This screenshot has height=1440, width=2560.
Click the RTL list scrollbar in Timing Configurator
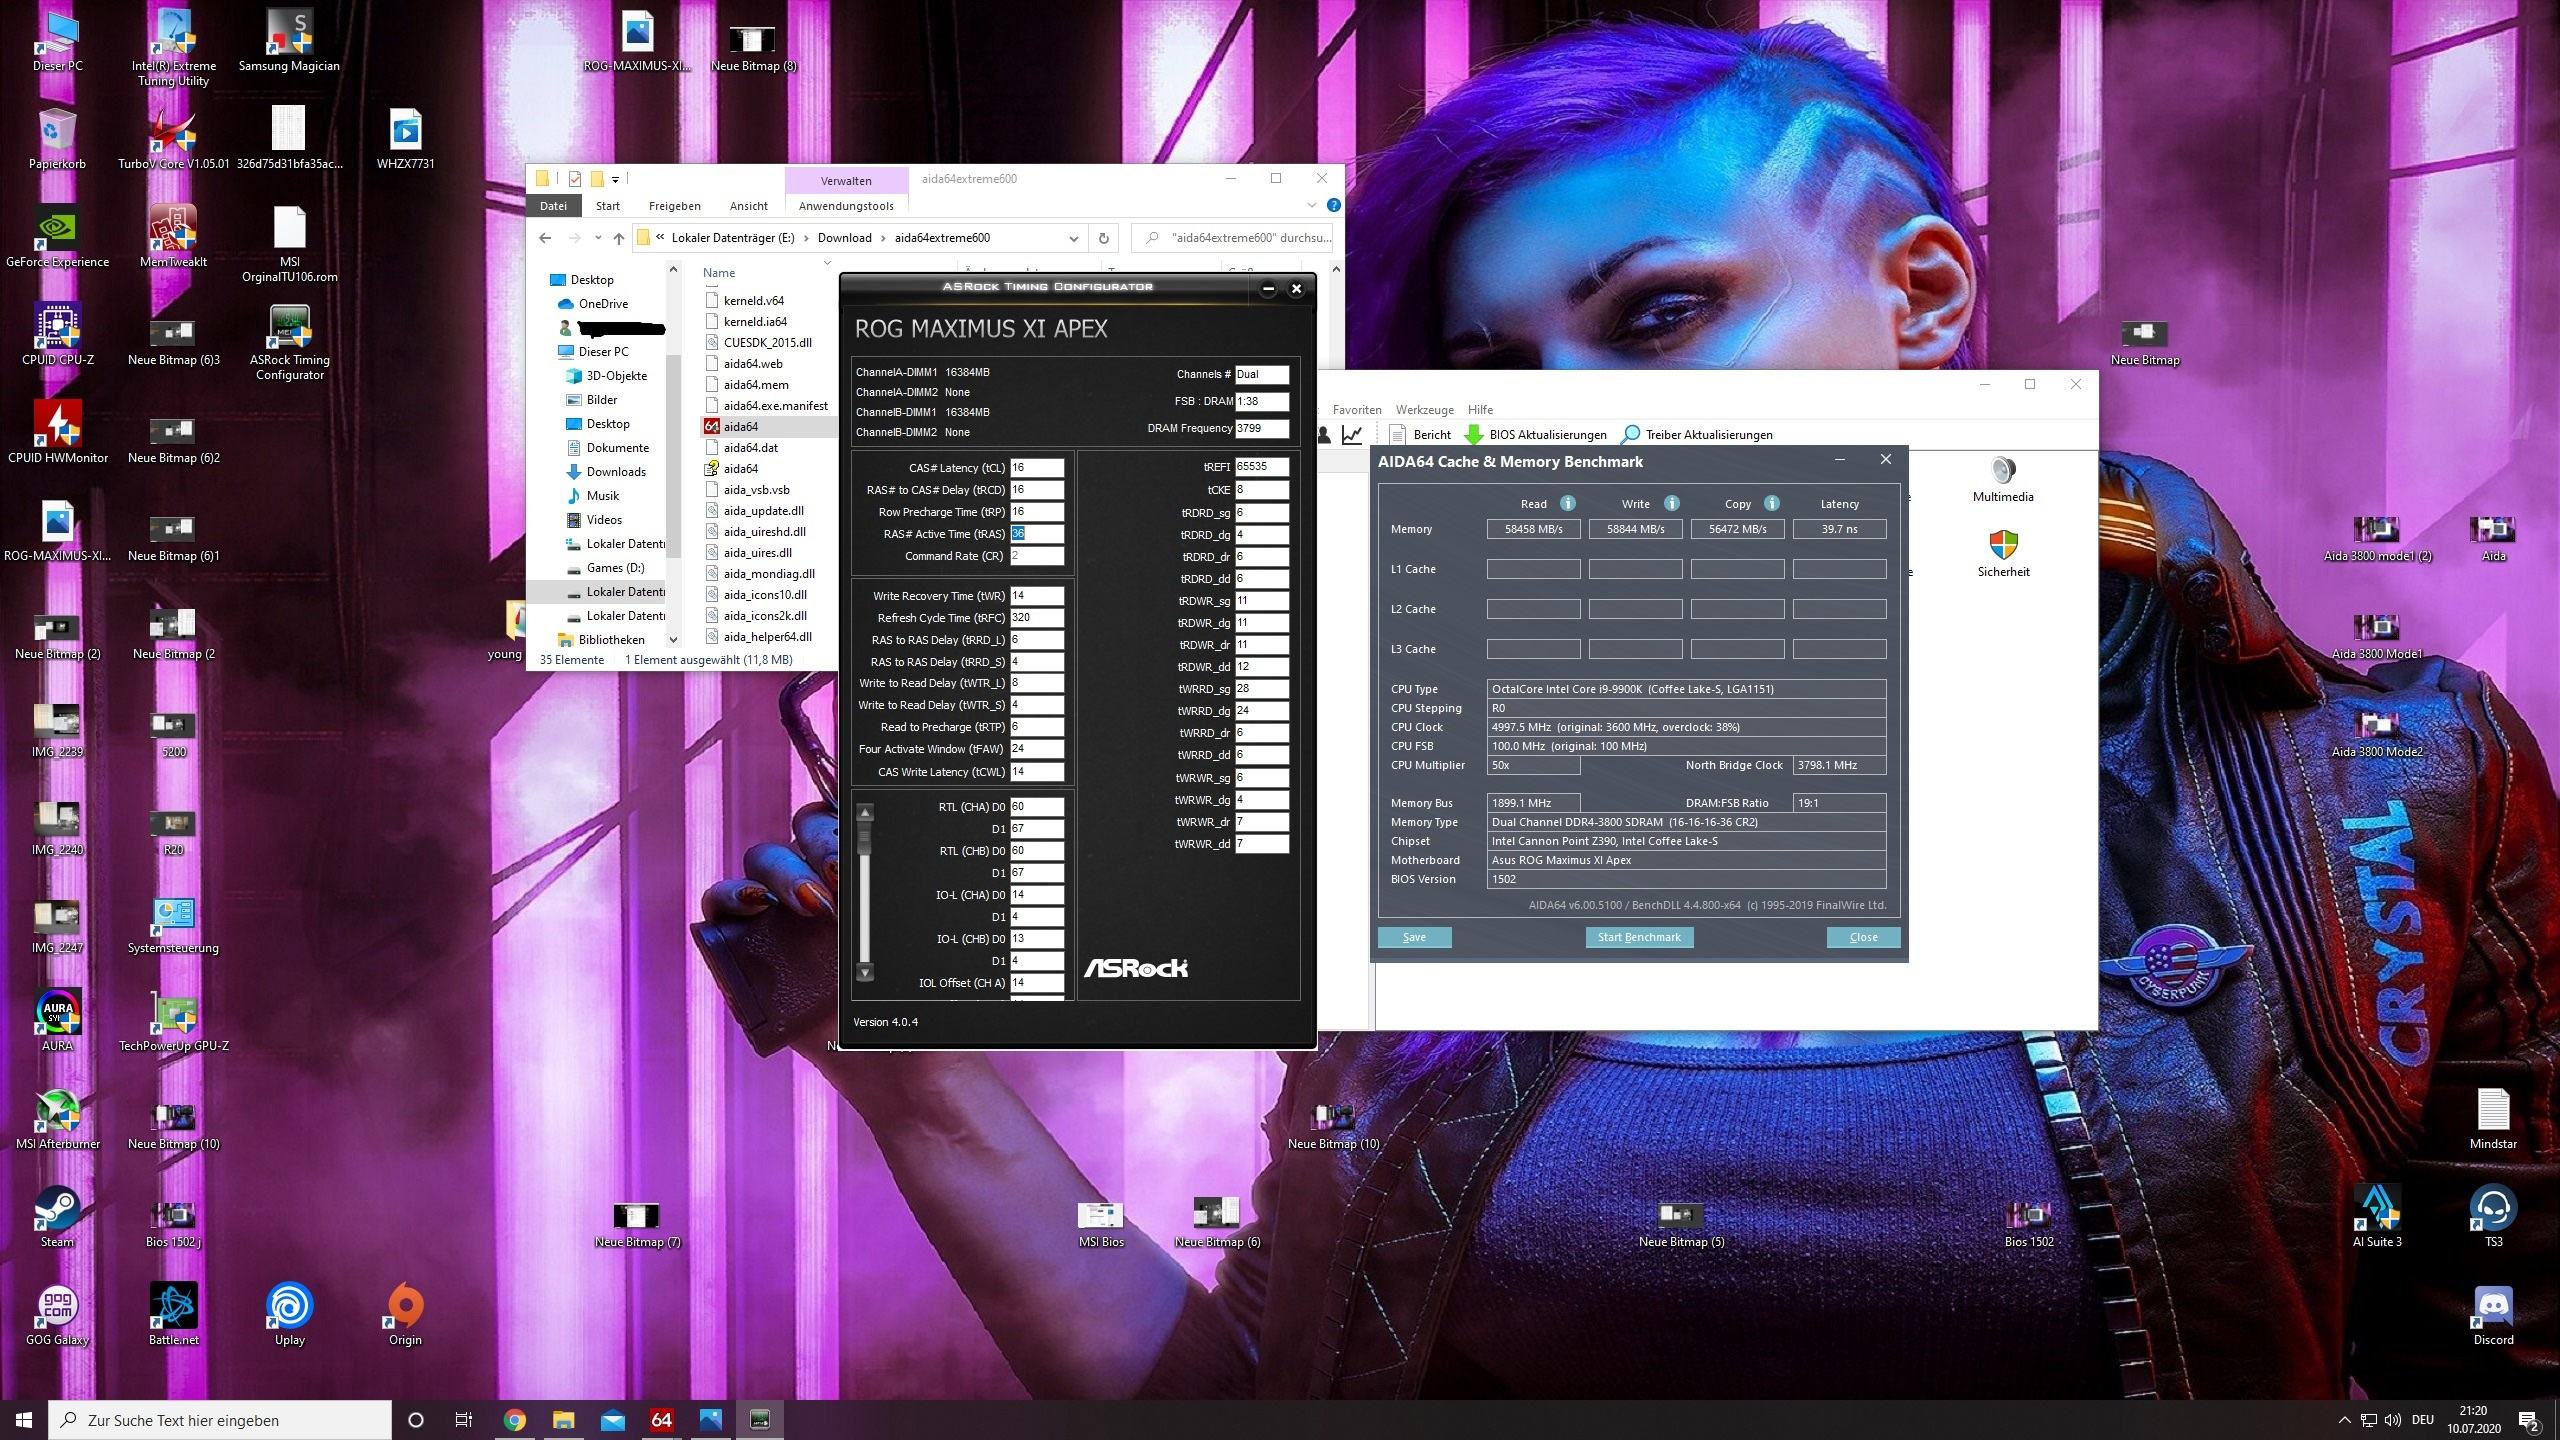(x=865, y=890)
